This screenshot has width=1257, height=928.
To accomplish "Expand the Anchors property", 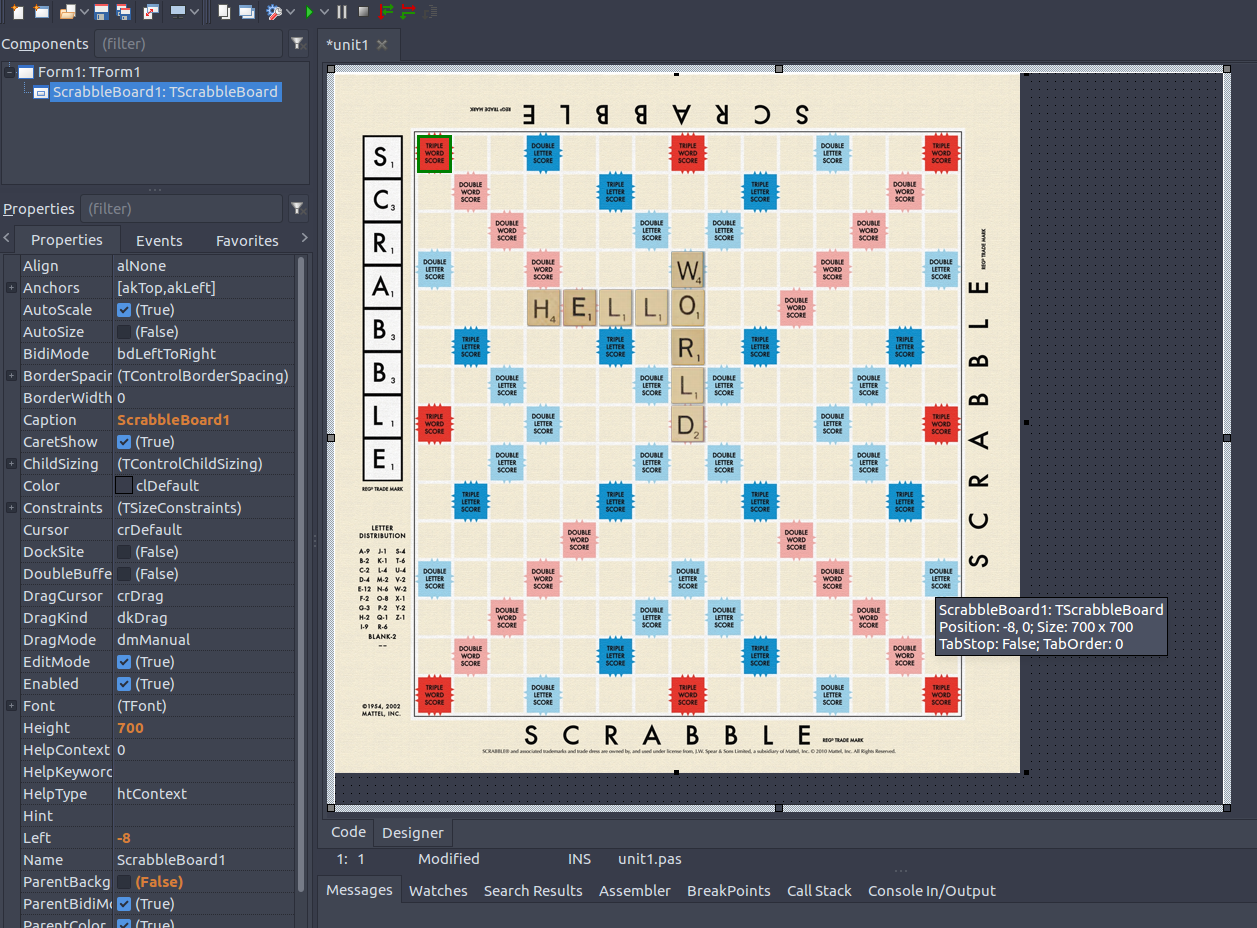I will 11,288.
